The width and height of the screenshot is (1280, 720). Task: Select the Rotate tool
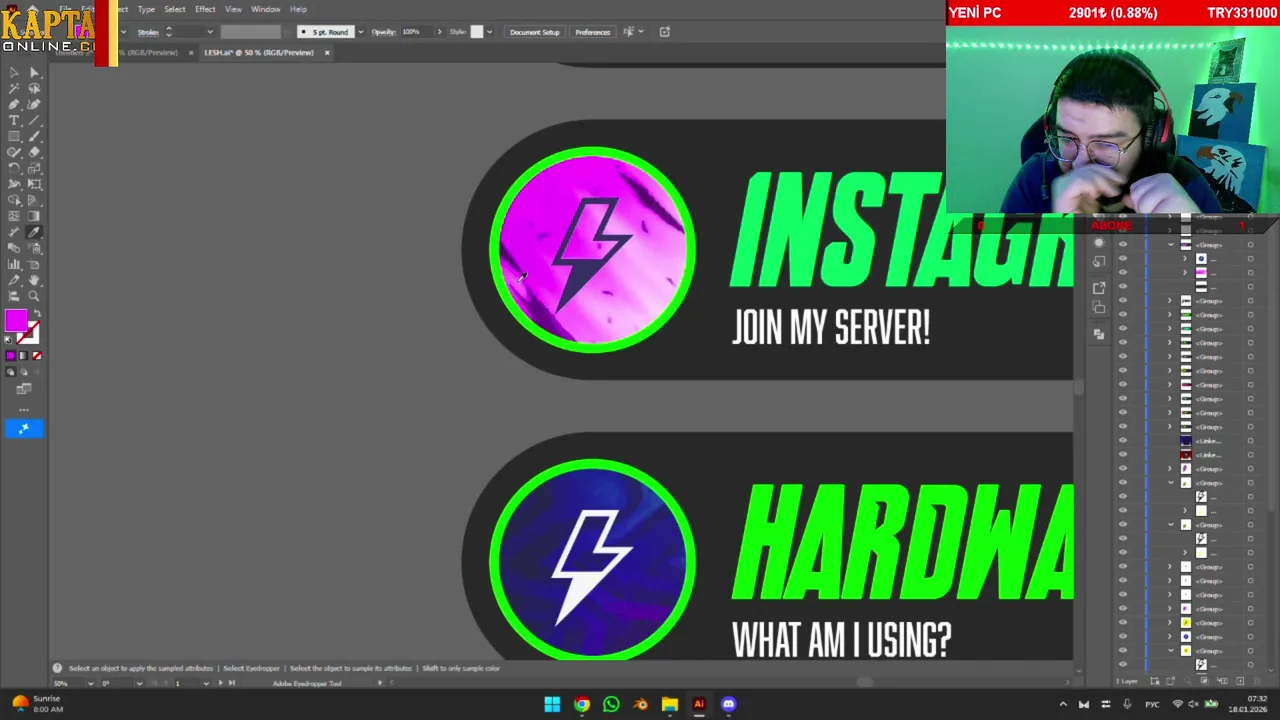coord(14,169)
